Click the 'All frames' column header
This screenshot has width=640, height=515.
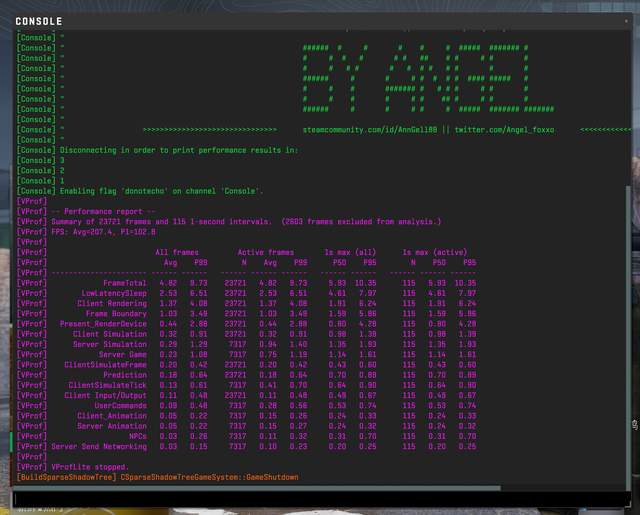coord(177,252)
